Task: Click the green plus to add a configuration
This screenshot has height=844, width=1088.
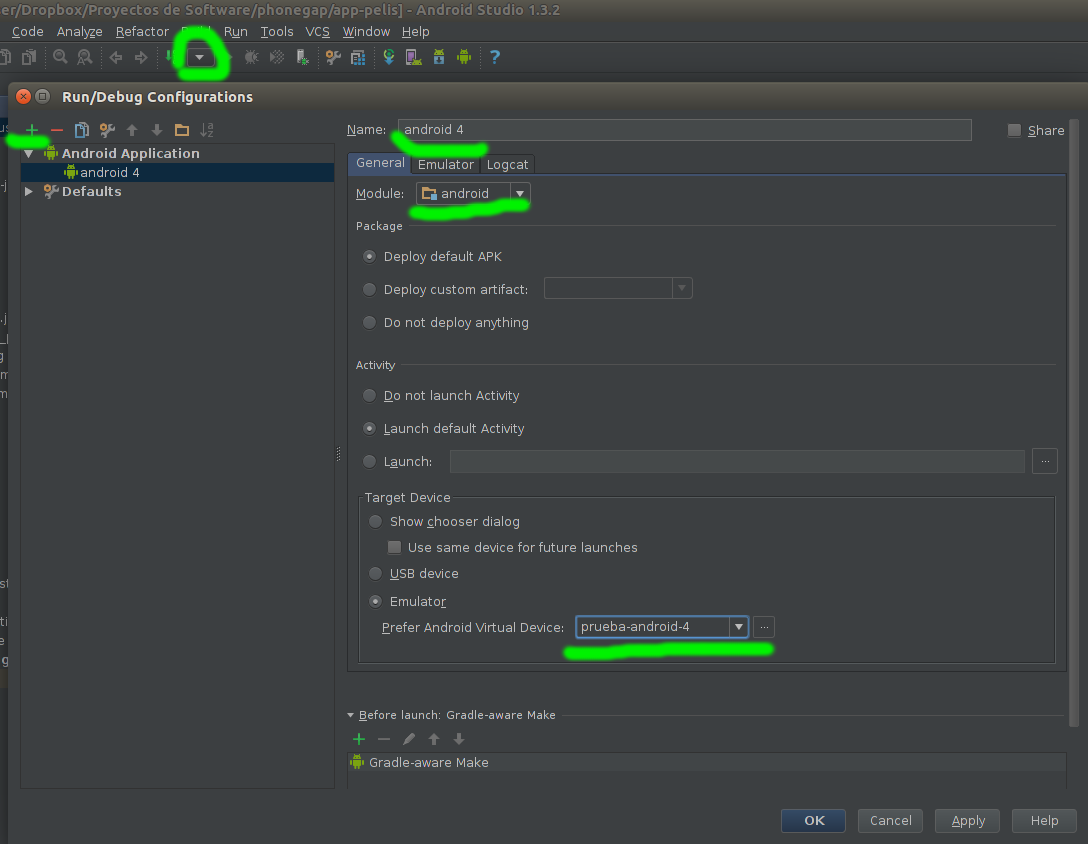Action: [32, 130]
